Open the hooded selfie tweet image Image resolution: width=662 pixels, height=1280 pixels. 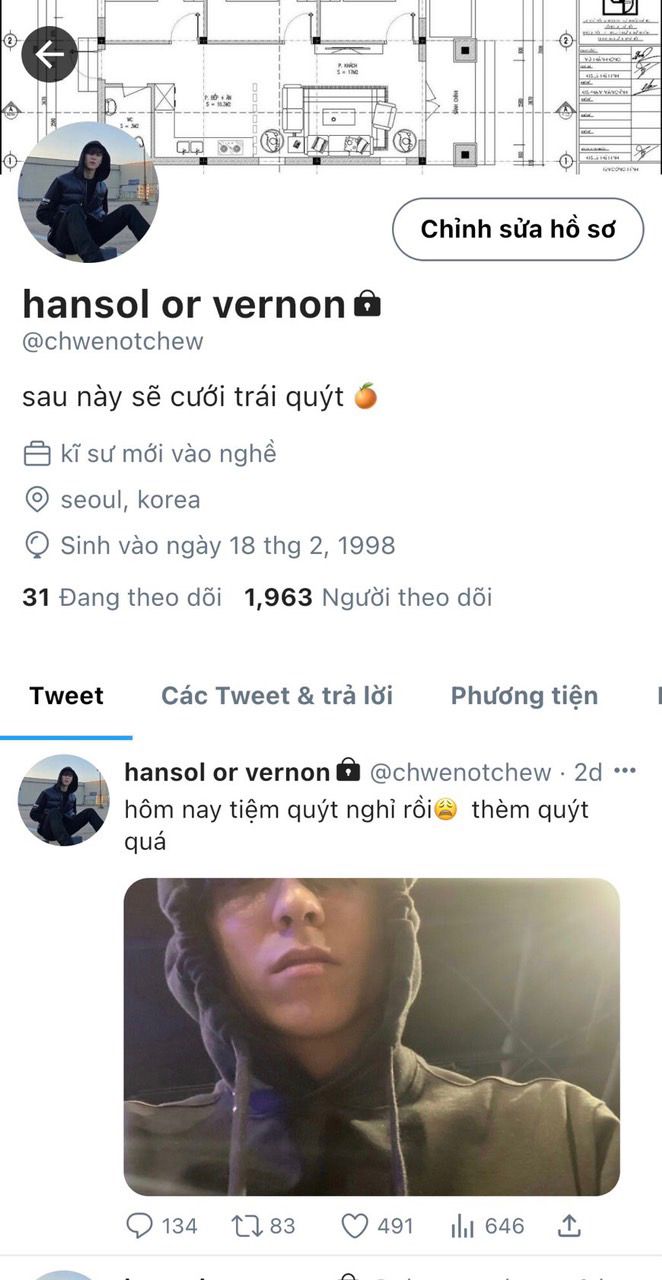[x=372, y=1036]
